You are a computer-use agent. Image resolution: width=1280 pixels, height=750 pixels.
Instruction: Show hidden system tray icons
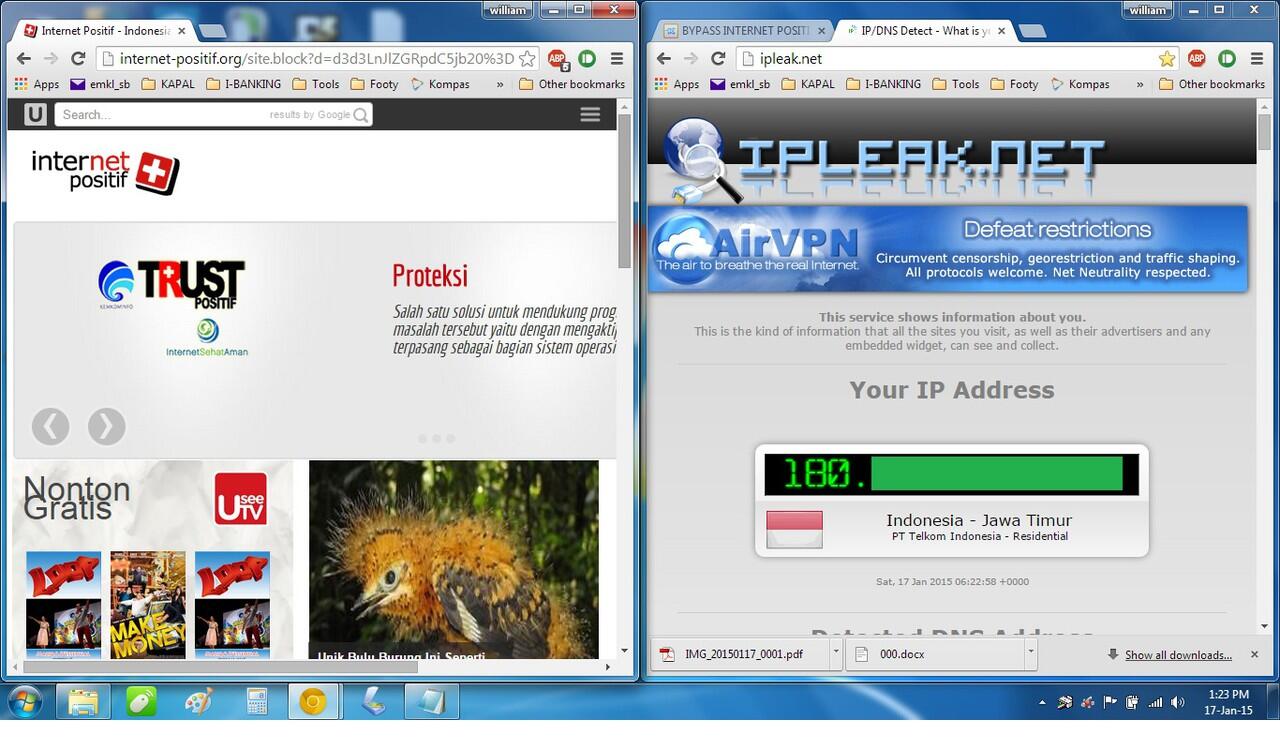click(1043, 703)
